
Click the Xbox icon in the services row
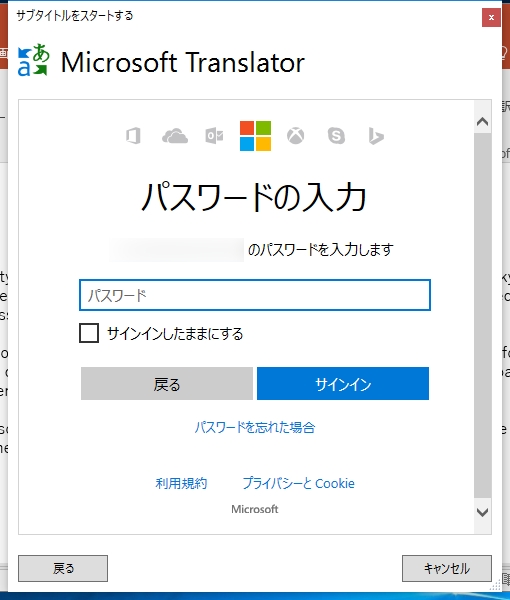[296, 136]
